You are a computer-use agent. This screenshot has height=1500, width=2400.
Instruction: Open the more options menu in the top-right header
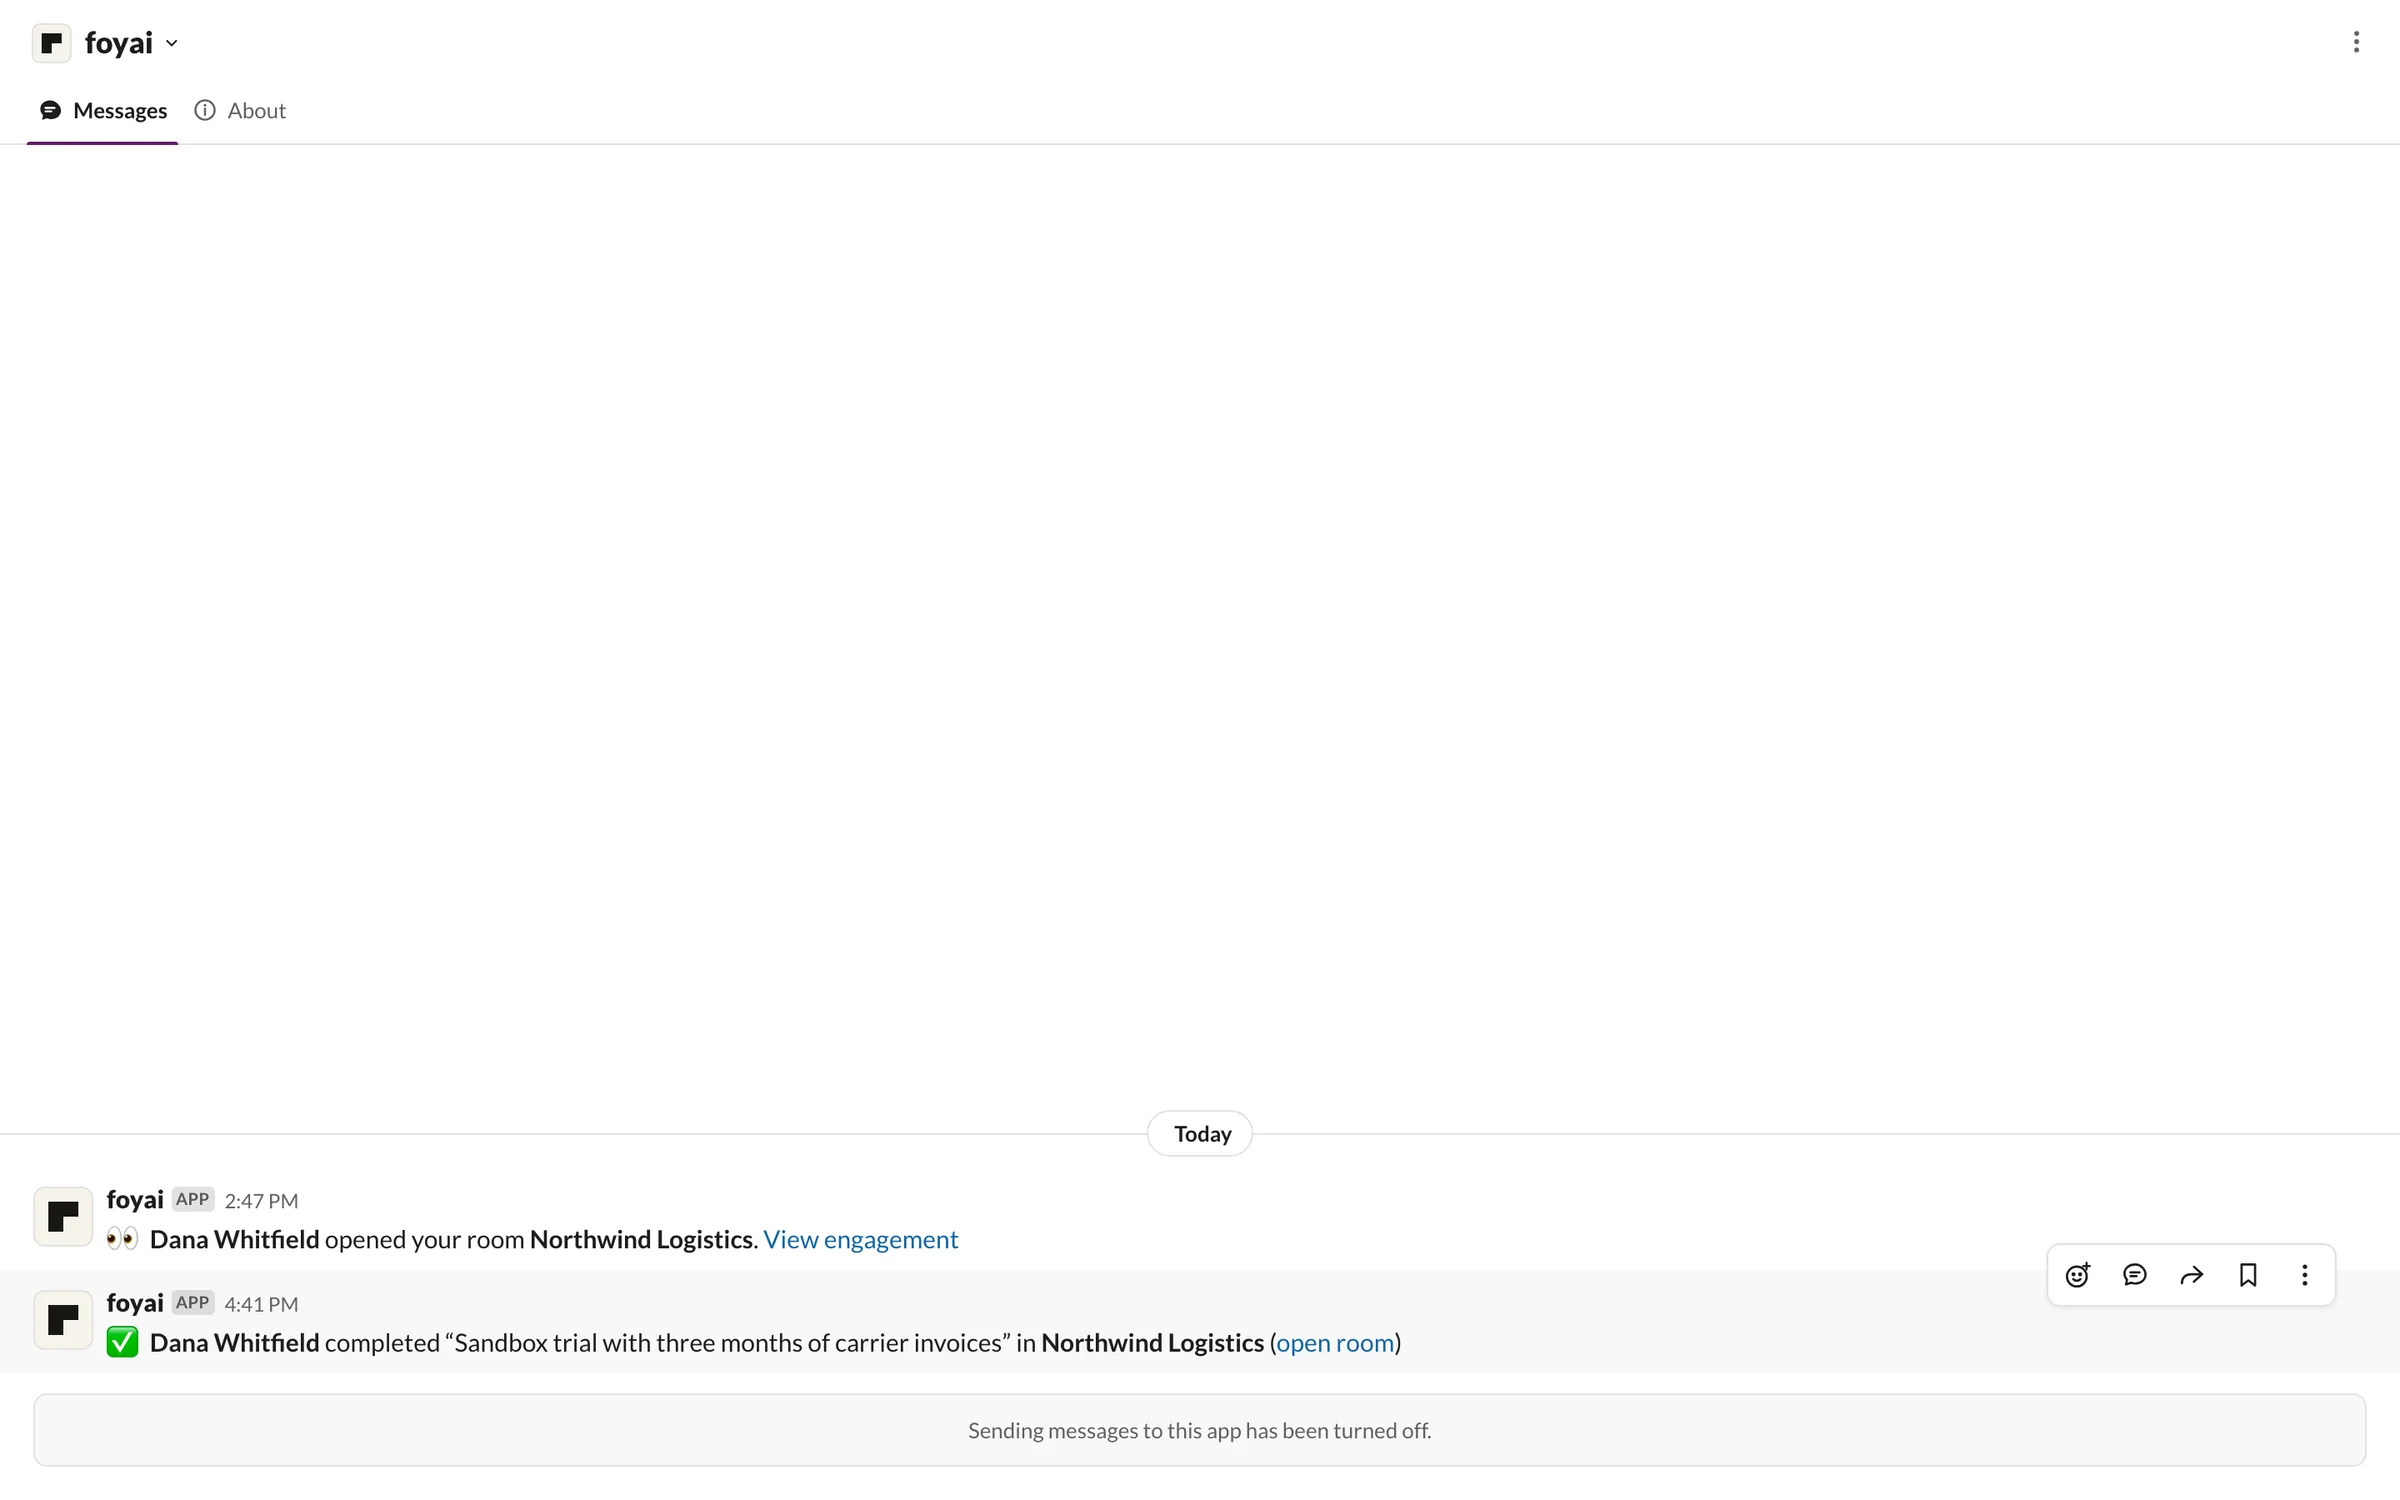(2357, 42)
